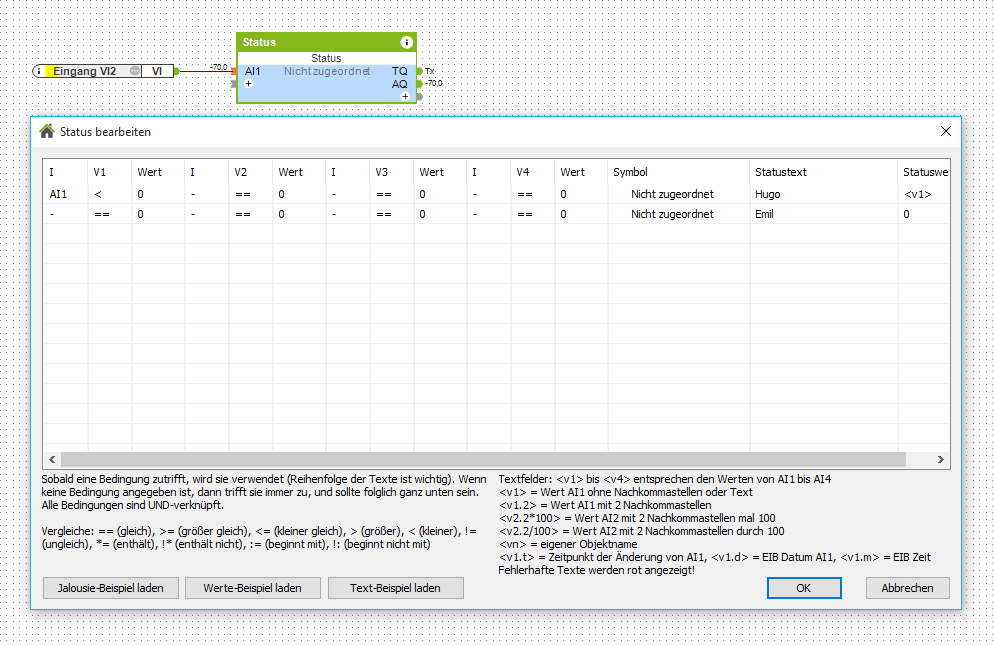Load the Text-Beispiel

(x=396, y=588)
